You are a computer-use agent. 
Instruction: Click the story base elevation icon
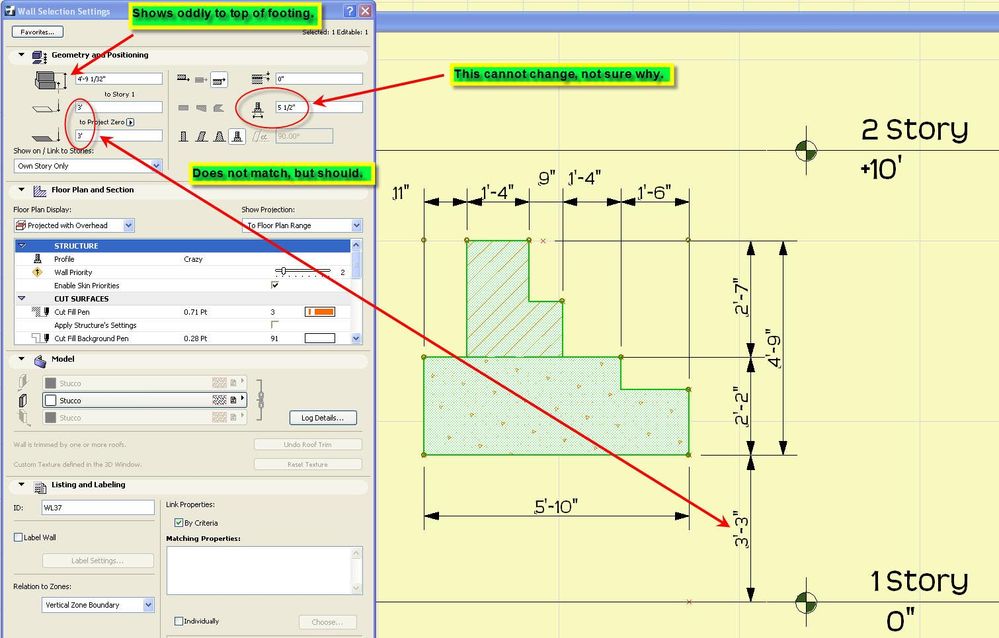coord(46,108)
